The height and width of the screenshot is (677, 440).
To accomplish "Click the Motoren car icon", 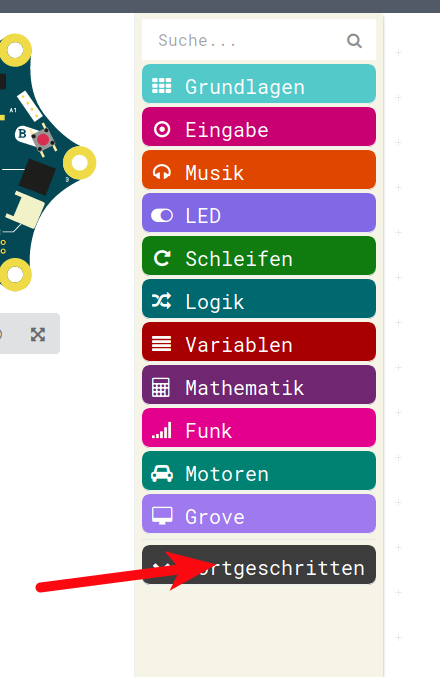I will [162, 474].
